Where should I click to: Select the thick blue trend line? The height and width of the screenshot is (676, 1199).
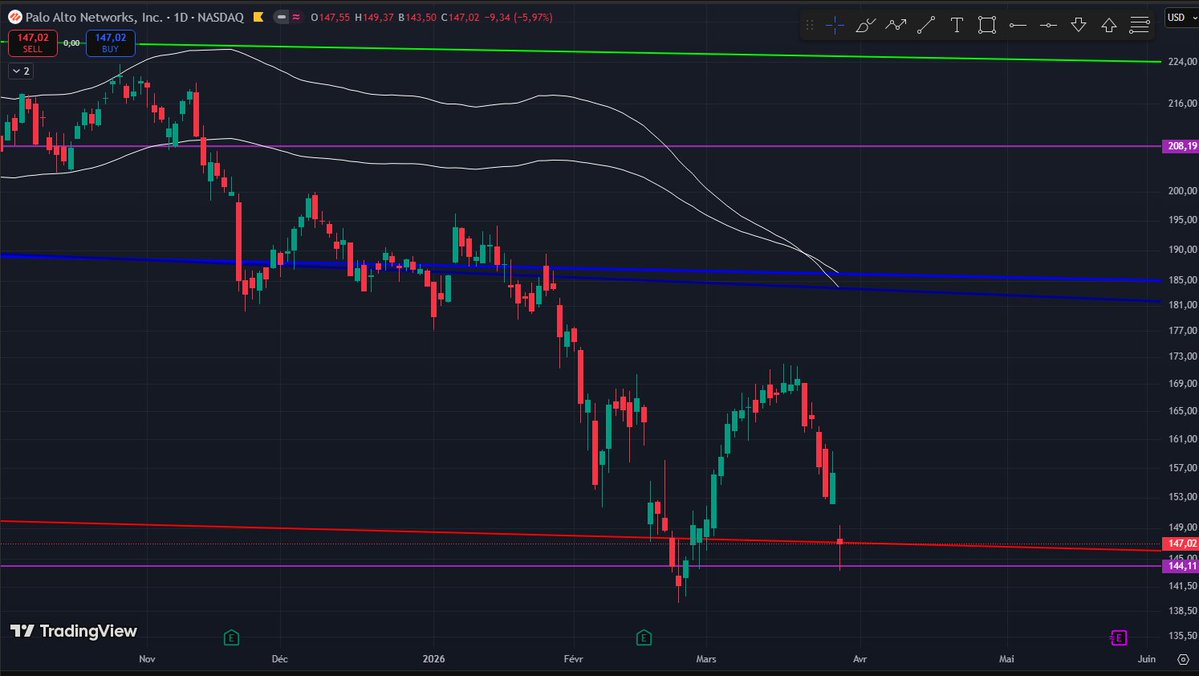tap(581, 268)
